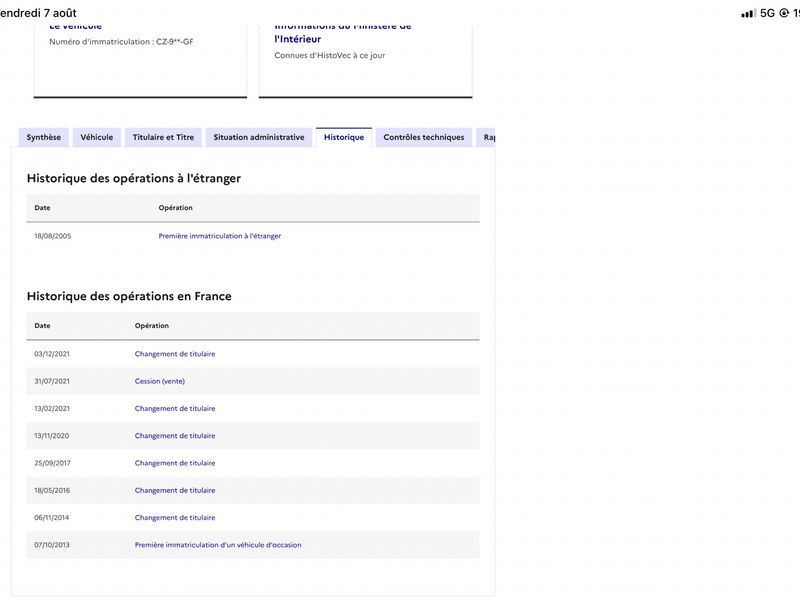Click the 'Historique des opérations à l'étranger' heading
Viewport: 800px width, 600px height.
pos(134,178)
